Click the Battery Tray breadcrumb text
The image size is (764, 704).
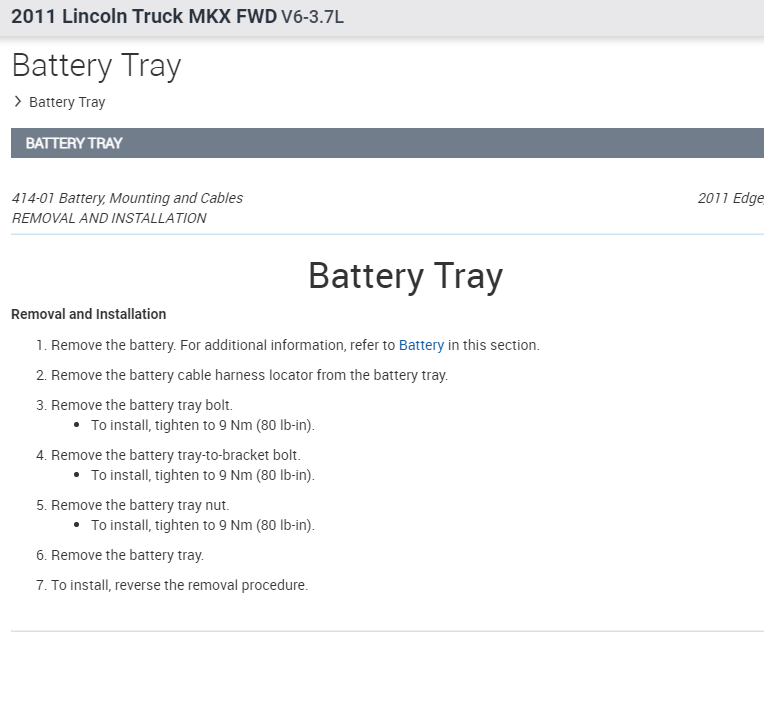click(67, 102)
